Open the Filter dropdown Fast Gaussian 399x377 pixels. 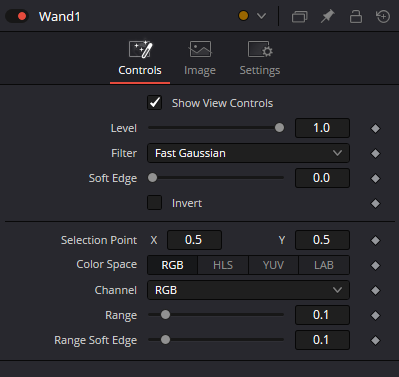click(x=248, y=153)
